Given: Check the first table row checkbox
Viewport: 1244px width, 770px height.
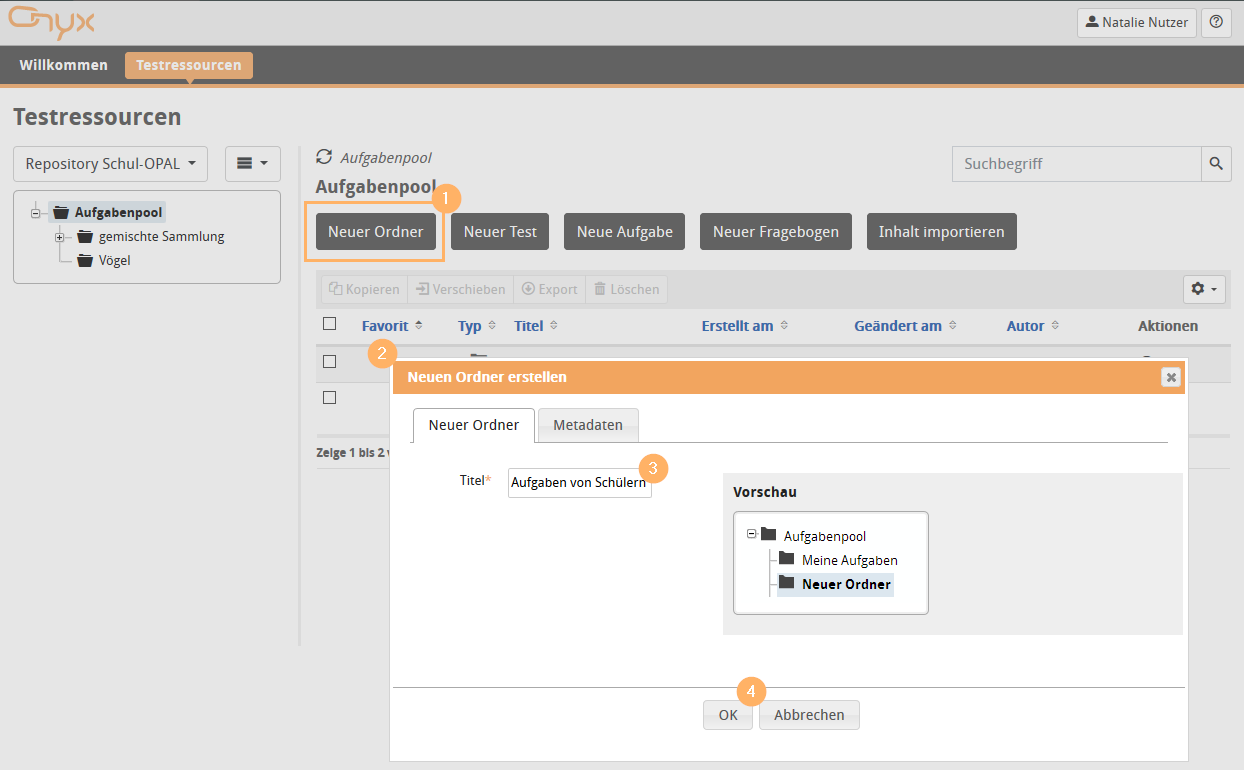Looking at the screenshot, I should click(329, 361).
